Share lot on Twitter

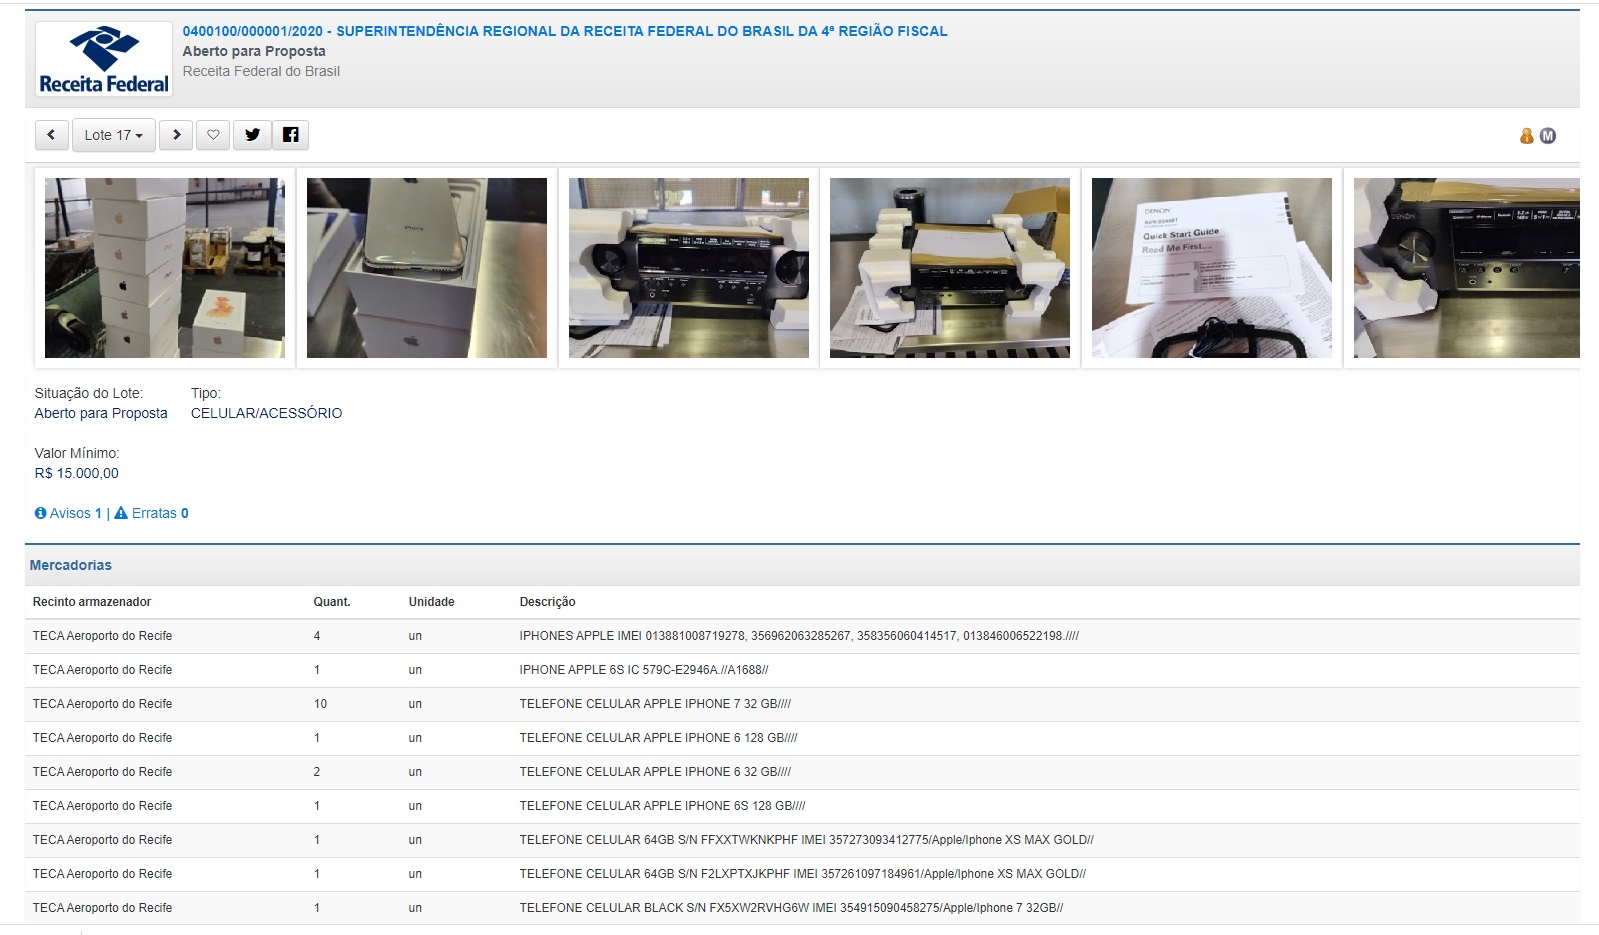[252, 135]
